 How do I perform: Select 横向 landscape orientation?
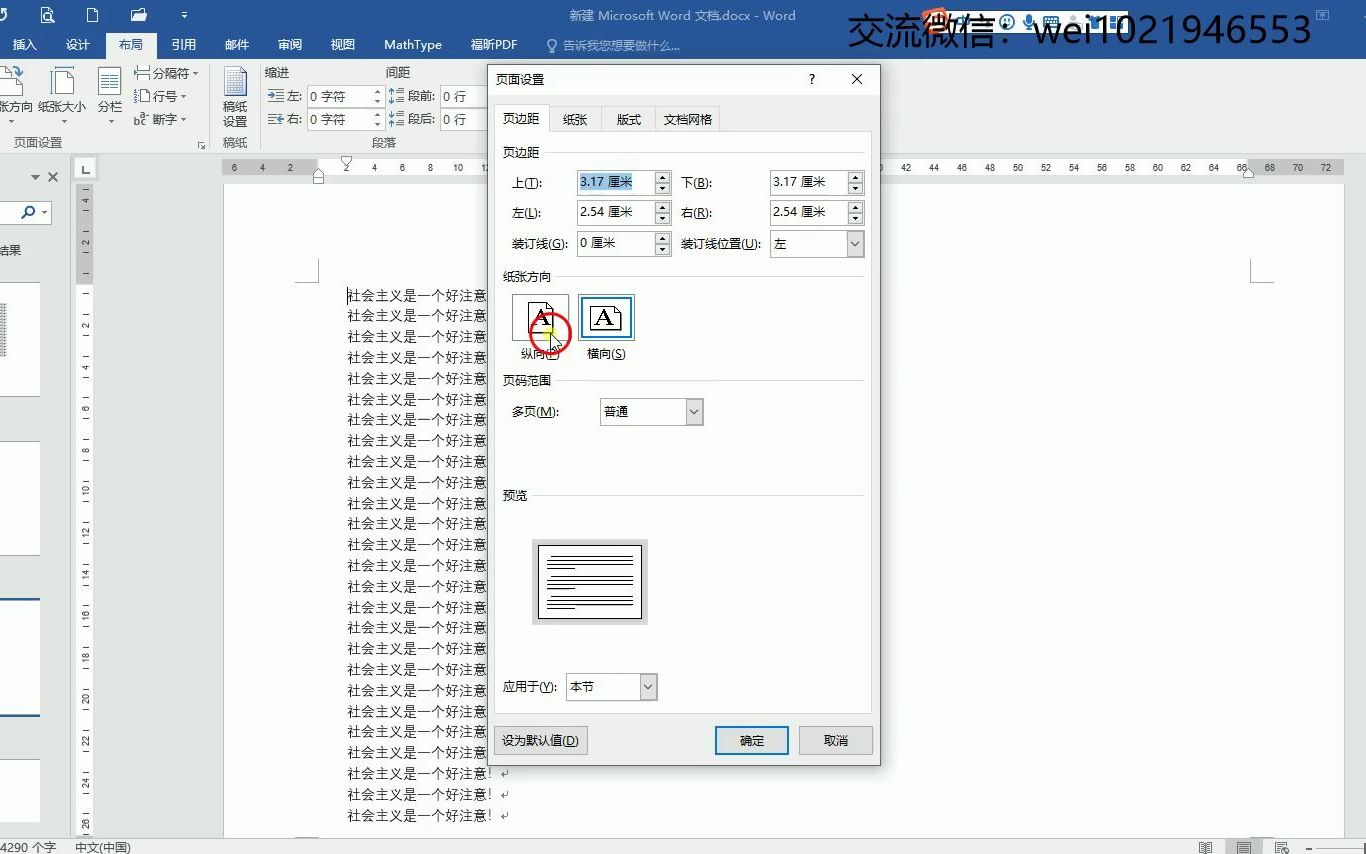(x=606, y=317)
